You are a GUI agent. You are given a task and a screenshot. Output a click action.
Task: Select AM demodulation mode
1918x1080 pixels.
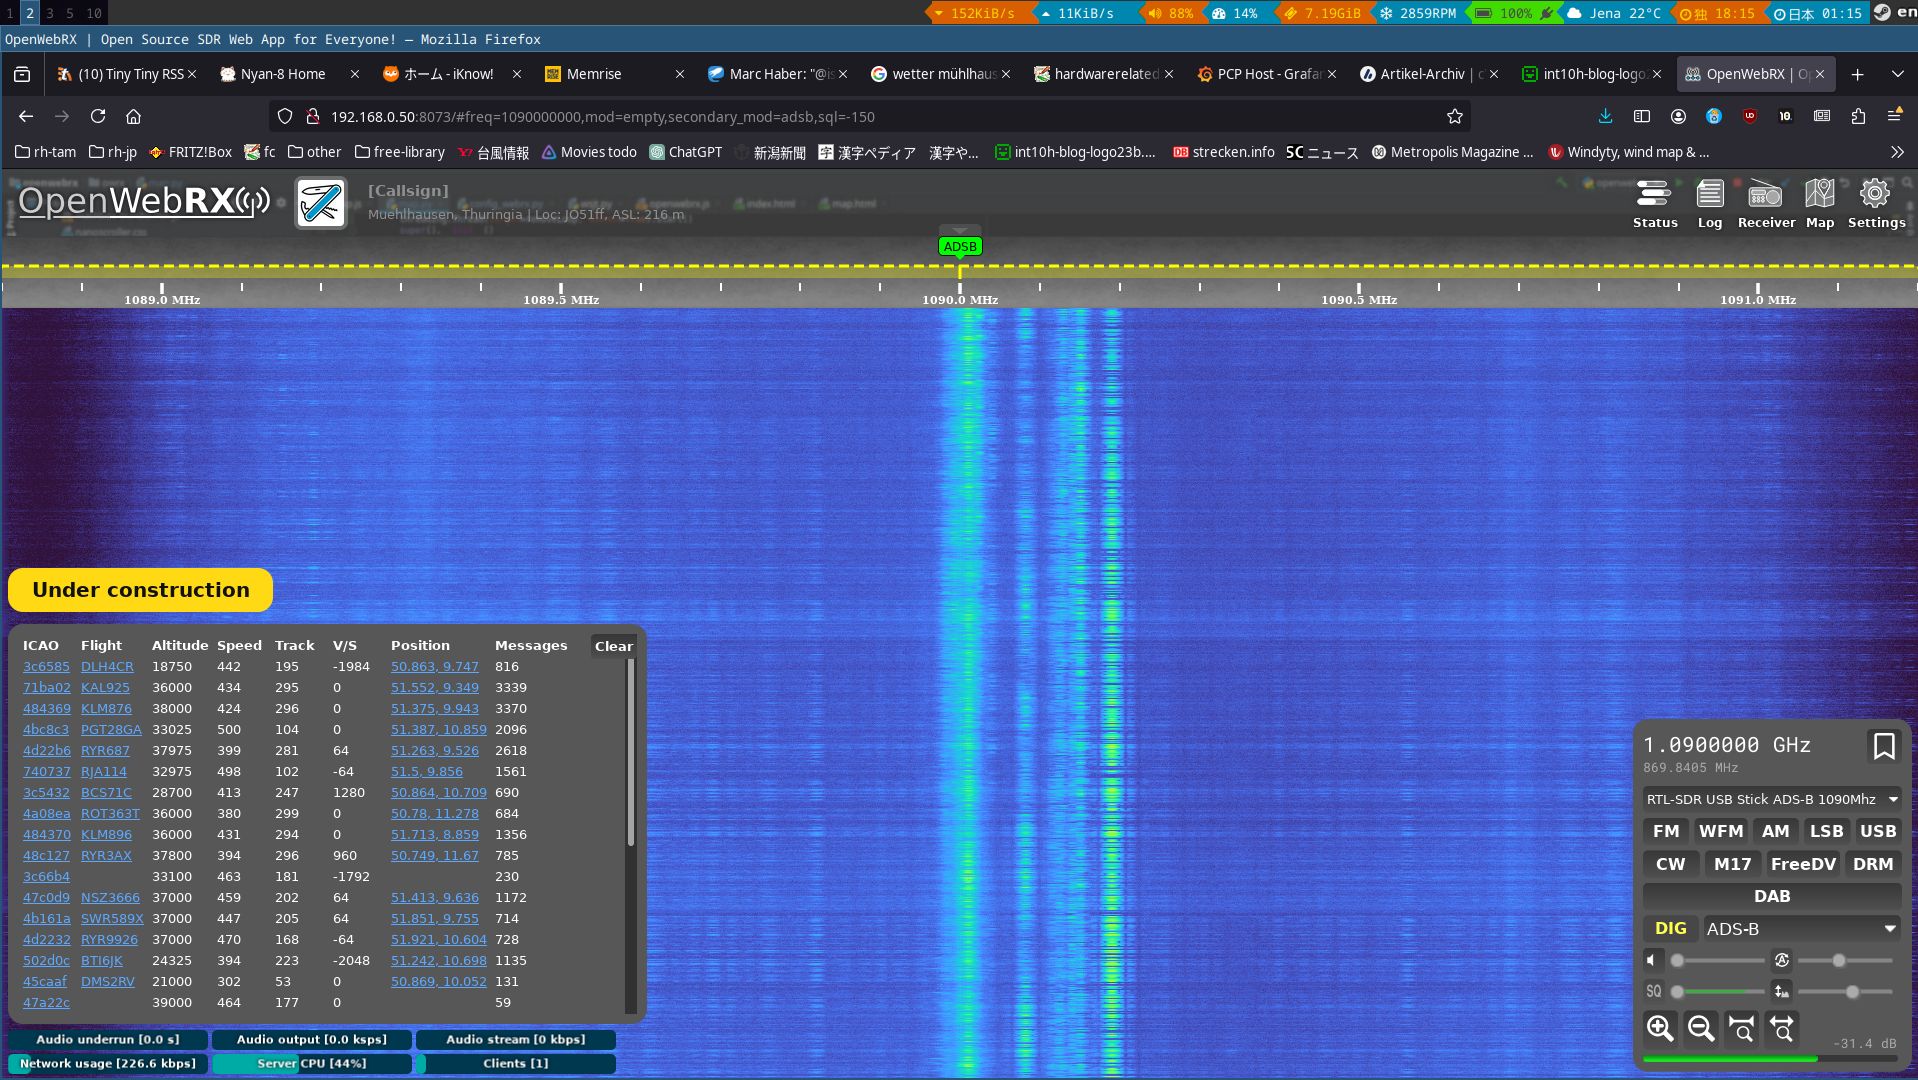pos(1775,831)
